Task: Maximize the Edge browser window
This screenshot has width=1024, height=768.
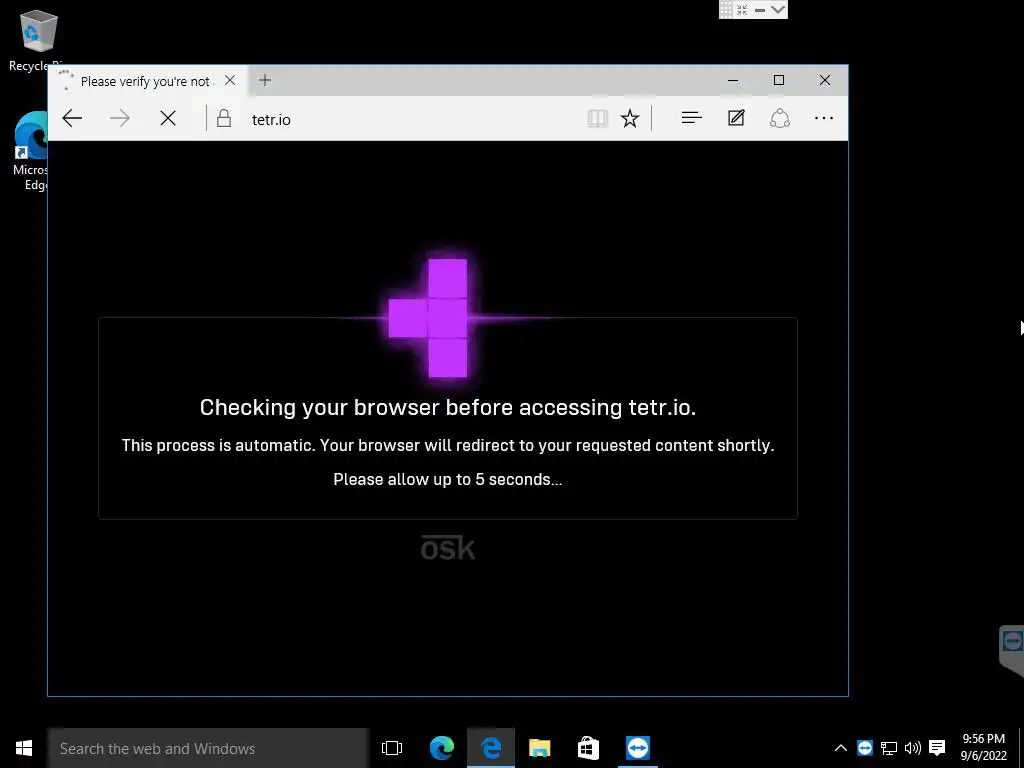Action: (x=778, y=80)
